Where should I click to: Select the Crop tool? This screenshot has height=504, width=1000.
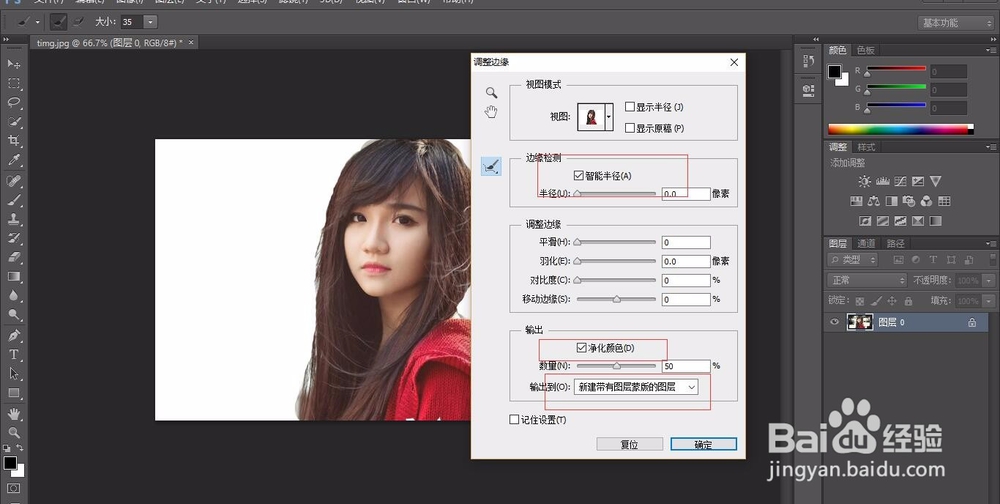point(13,141)
